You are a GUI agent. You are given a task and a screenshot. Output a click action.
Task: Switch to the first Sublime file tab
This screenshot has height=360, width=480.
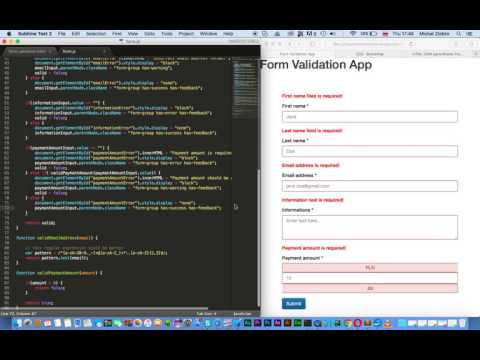click(30, 51)
